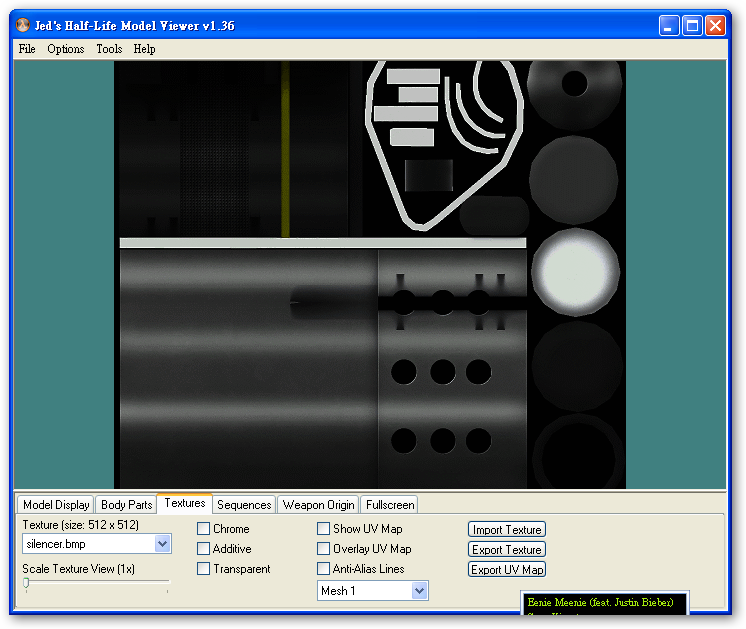Select the Weapon Origin tab
Image resolution: width=746 pixels, height=629 pixels.
pyautogui.click(x=318, y=505)
